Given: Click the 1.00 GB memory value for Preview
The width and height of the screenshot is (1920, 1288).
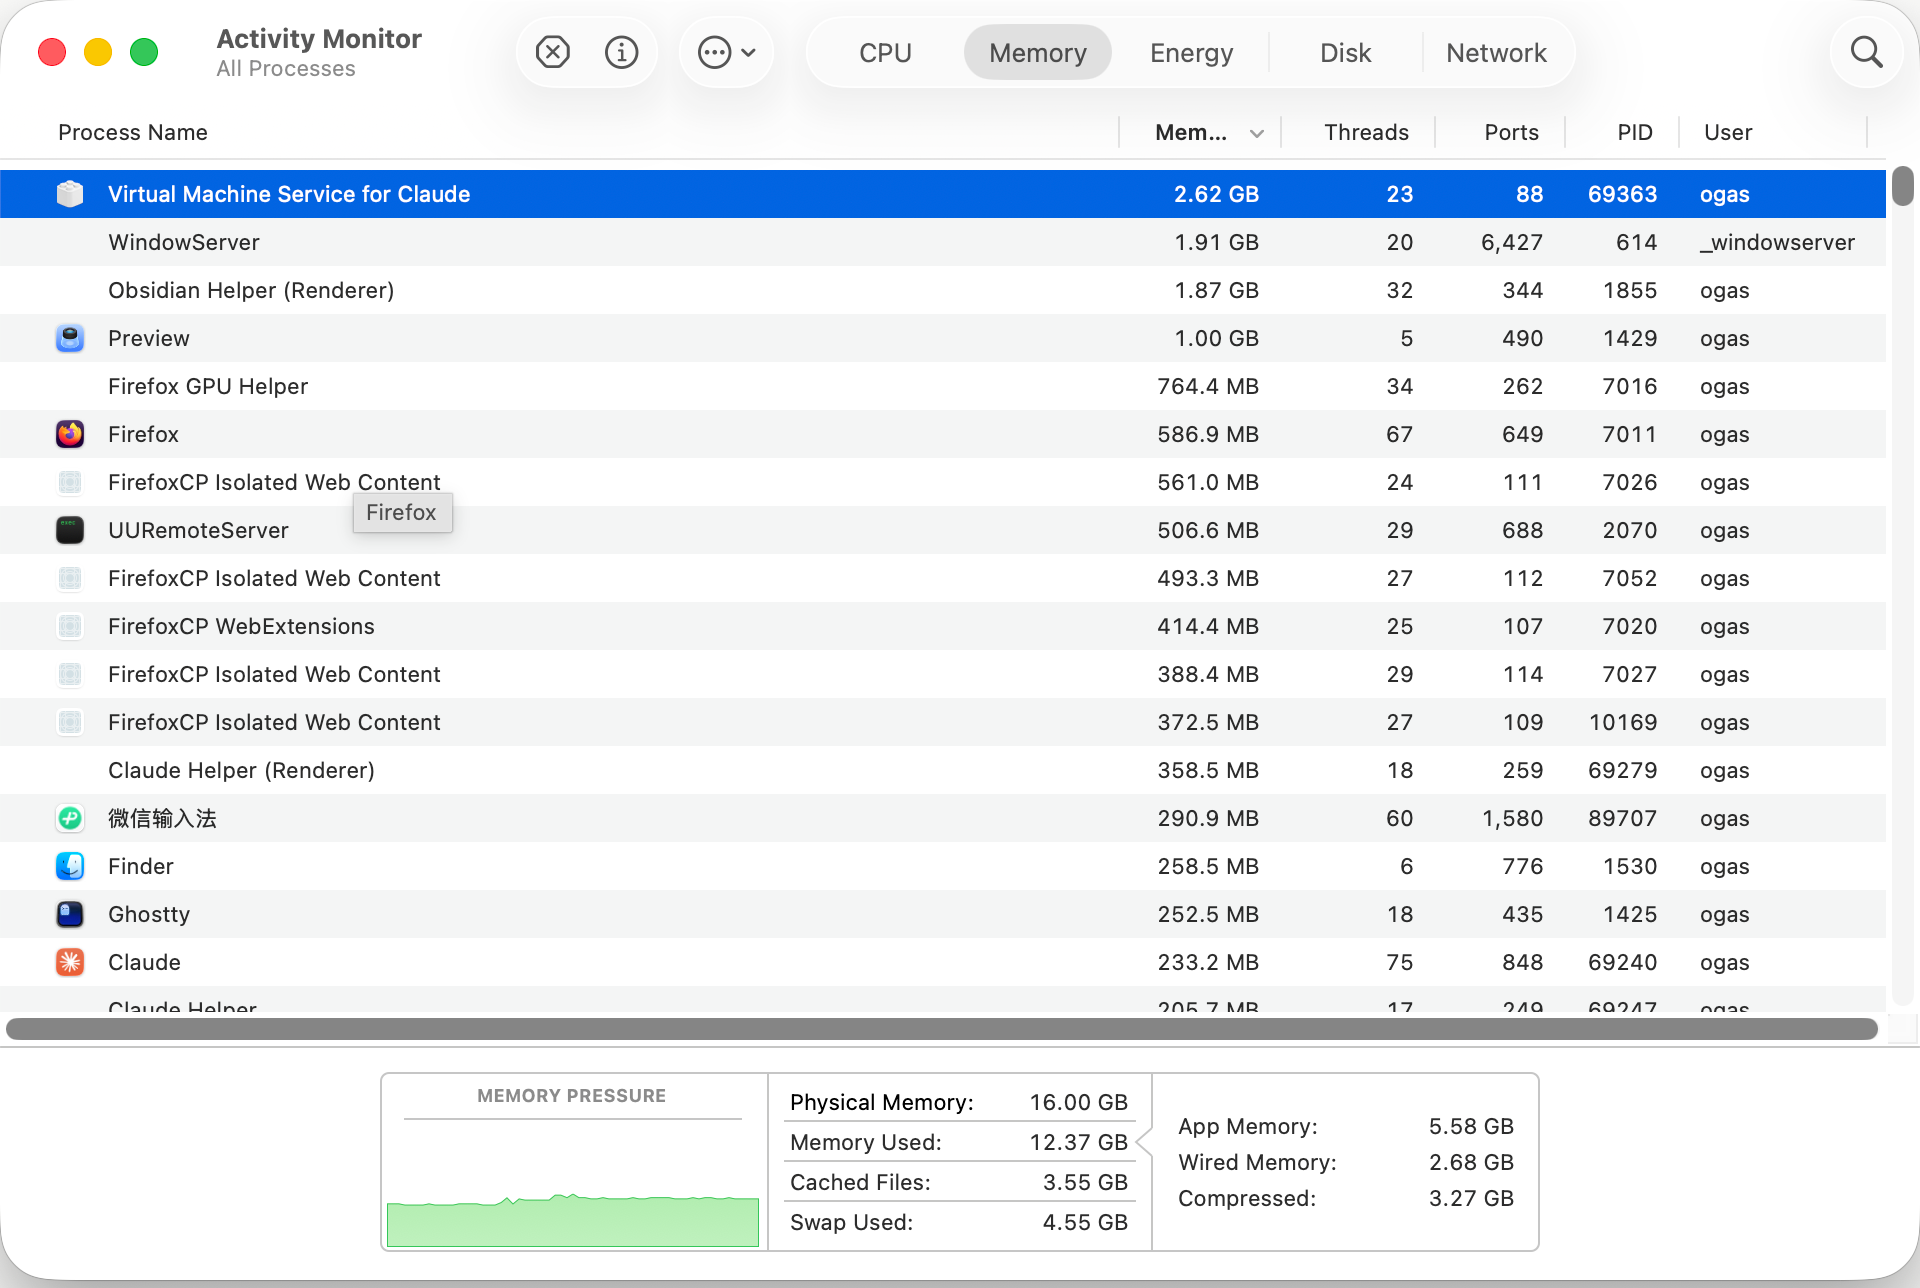Looking at the screenshot, I should pos(1216,338).
